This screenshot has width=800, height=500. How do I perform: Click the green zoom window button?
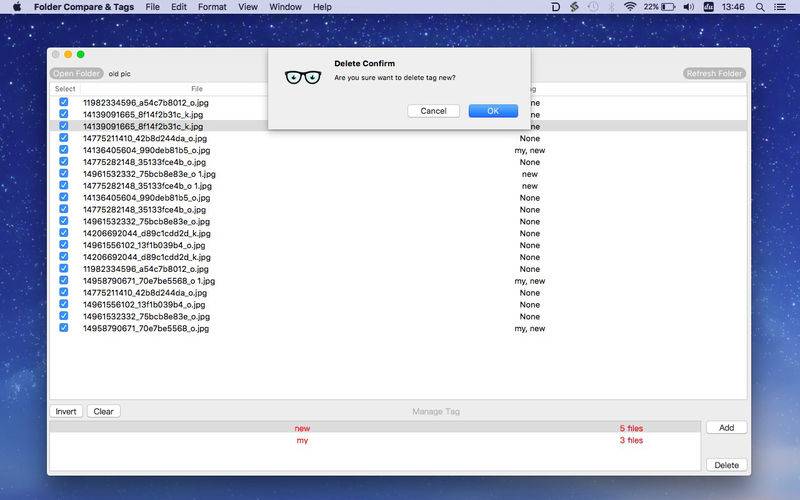81,55
